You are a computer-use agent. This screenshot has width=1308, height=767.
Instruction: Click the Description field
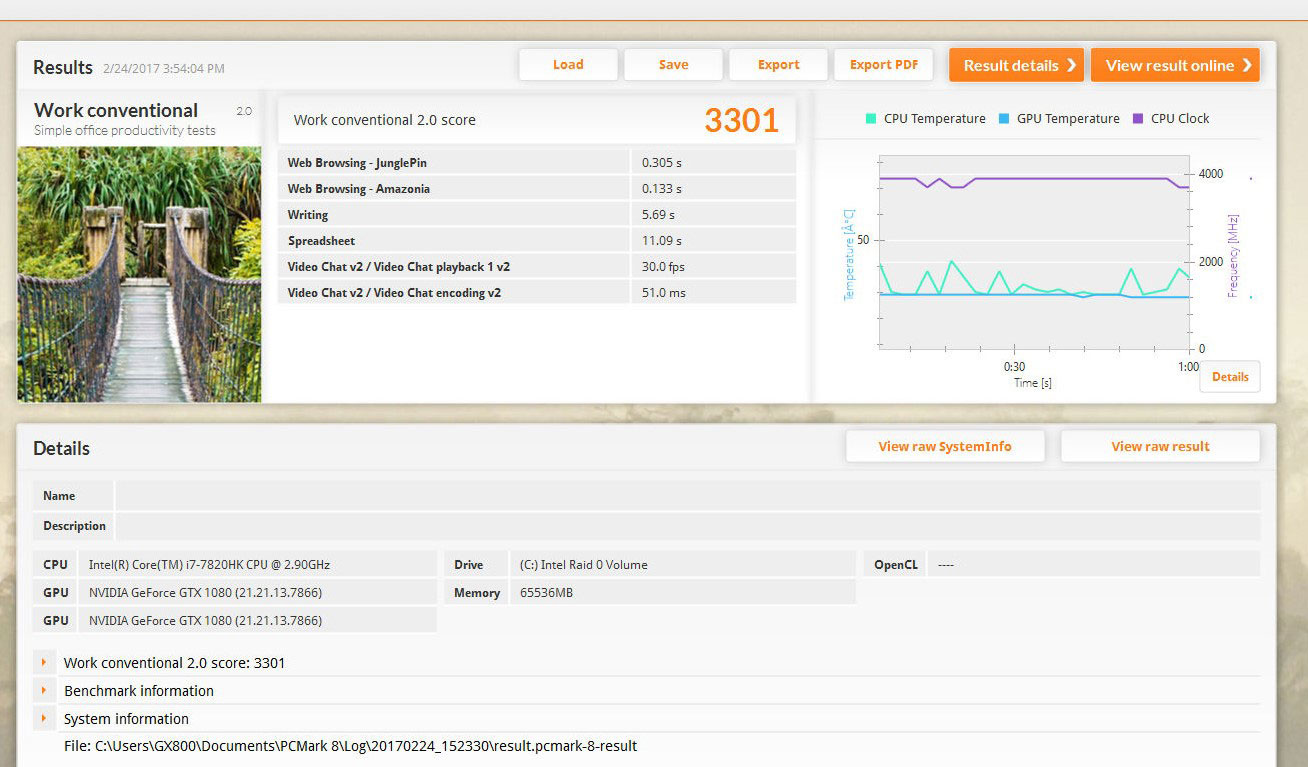click(687, 526)
